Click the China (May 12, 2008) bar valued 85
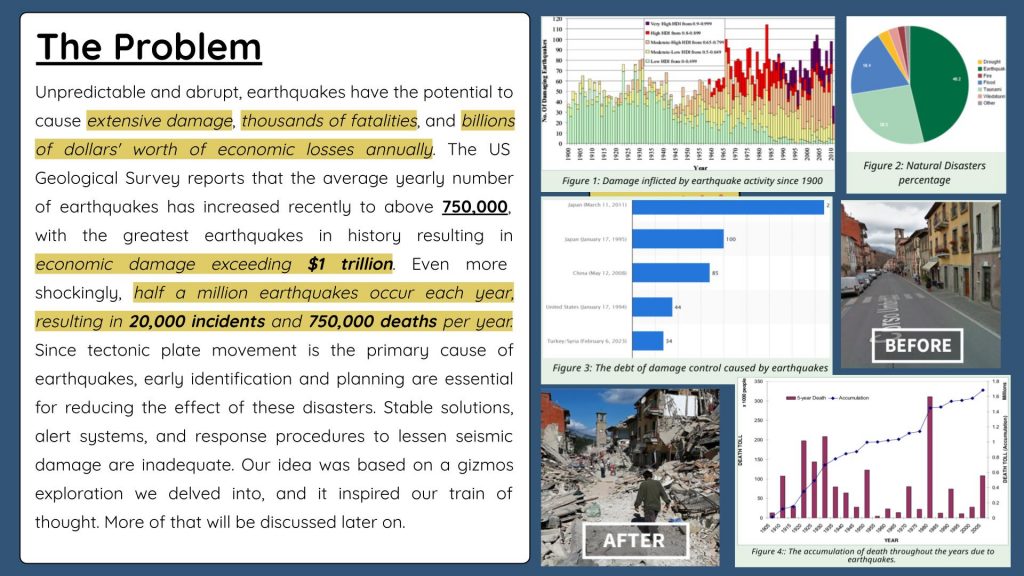This screenshot has width=1024, height=576. 671,273
